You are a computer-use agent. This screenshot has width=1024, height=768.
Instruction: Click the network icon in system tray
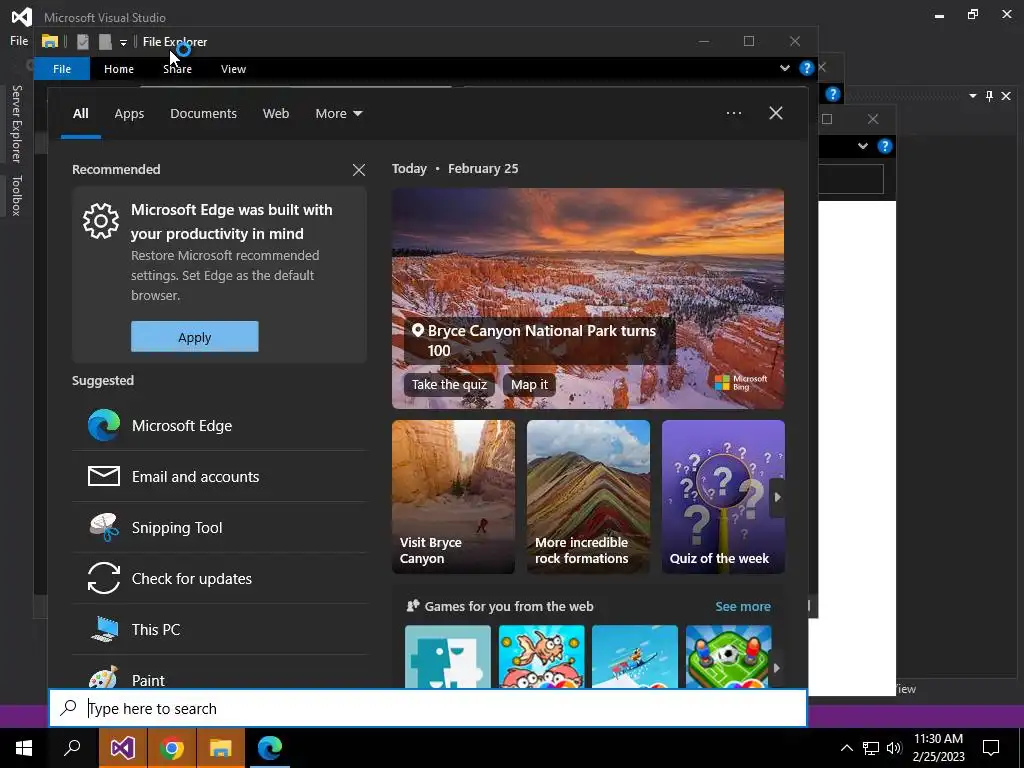(871, 748)
